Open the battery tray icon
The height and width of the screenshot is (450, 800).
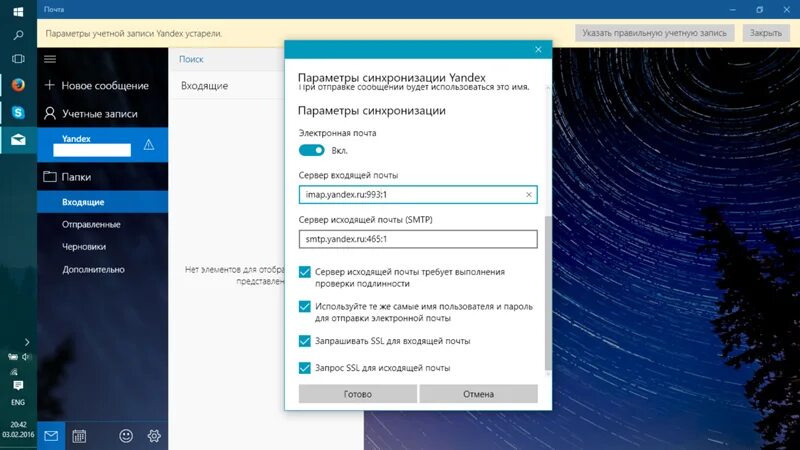click(x=13, y=357)
